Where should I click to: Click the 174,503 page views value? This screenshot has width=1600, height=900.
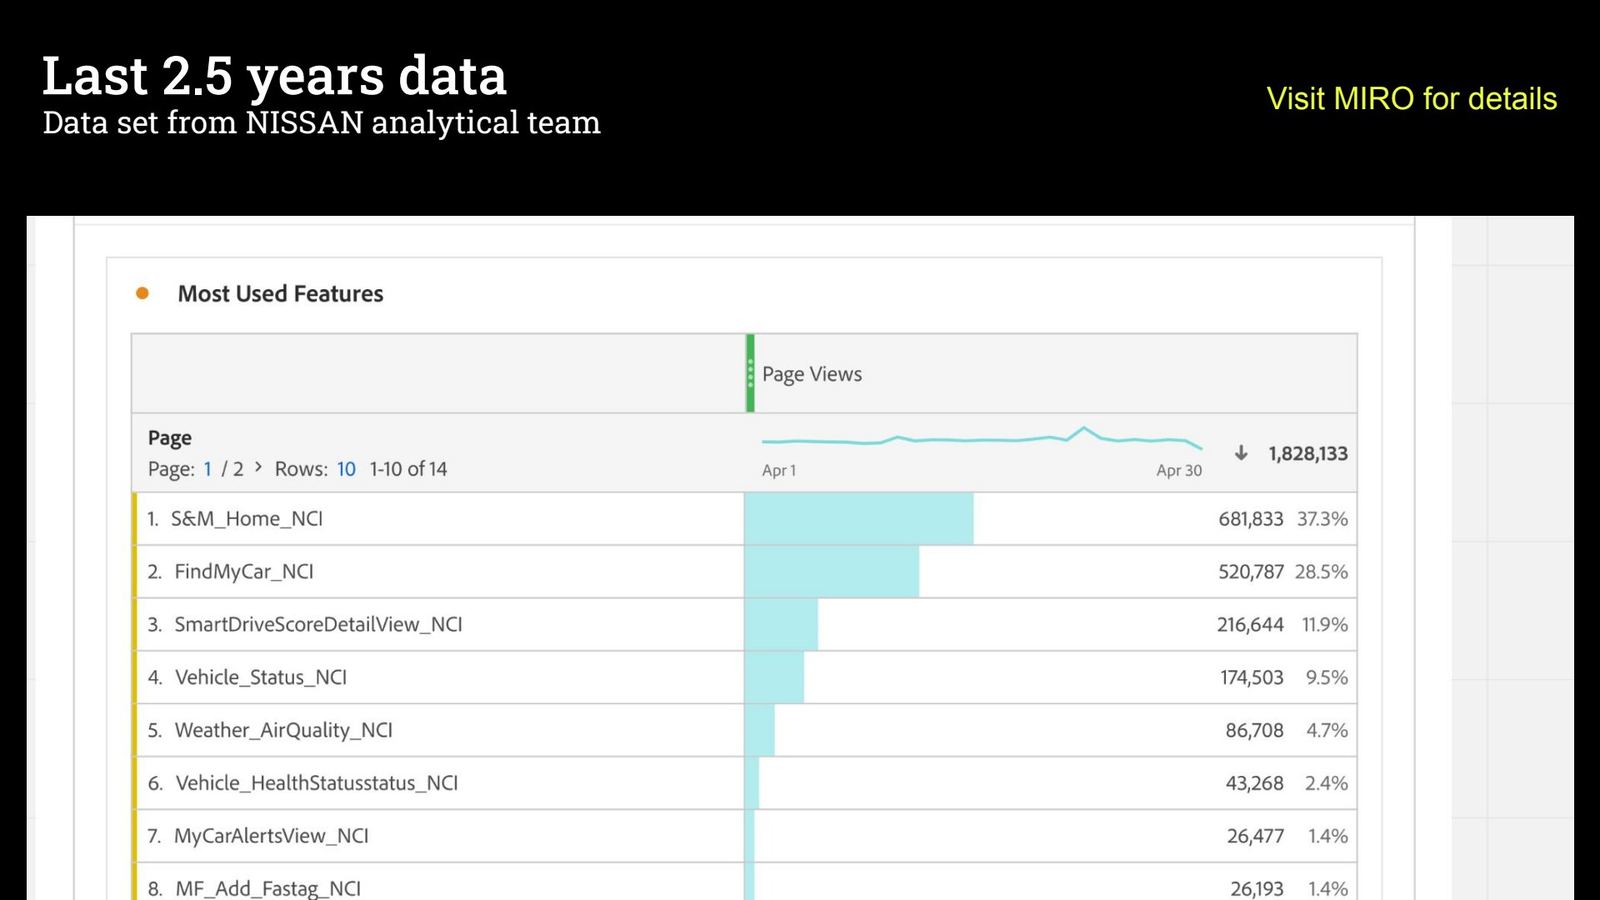pos(1252,678)
